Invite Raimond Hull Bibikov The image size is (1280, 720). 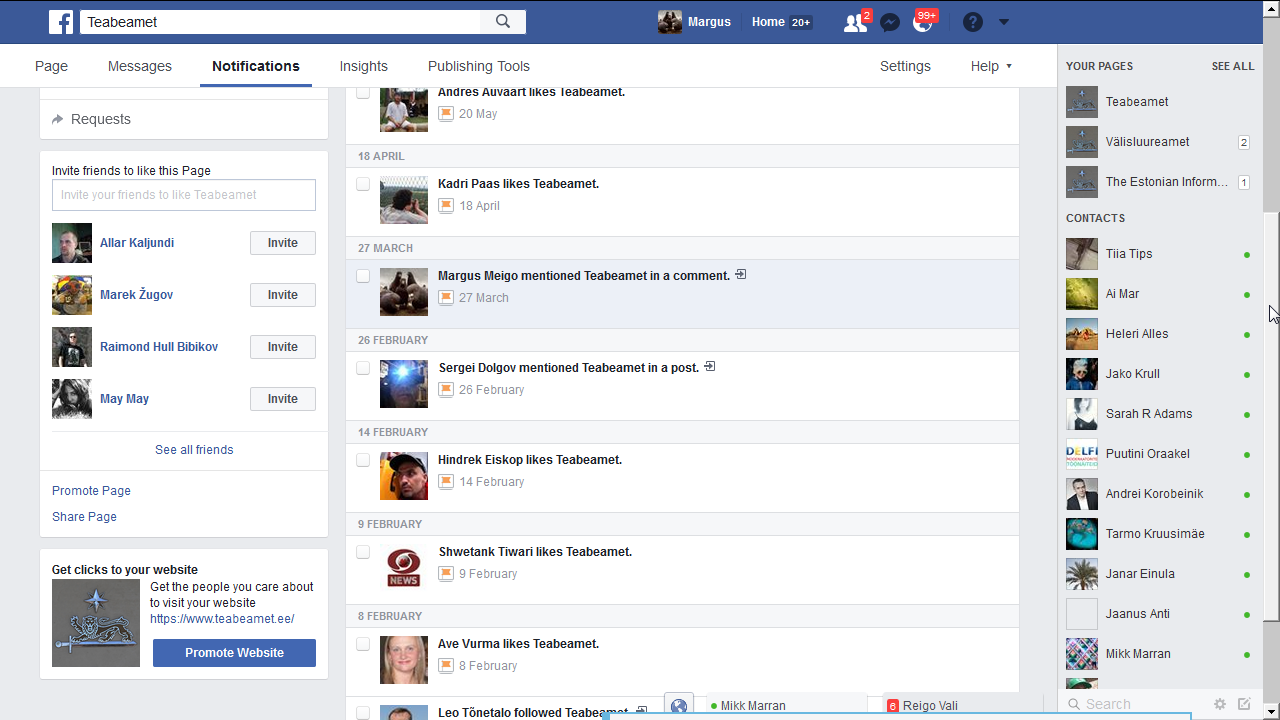283,347
